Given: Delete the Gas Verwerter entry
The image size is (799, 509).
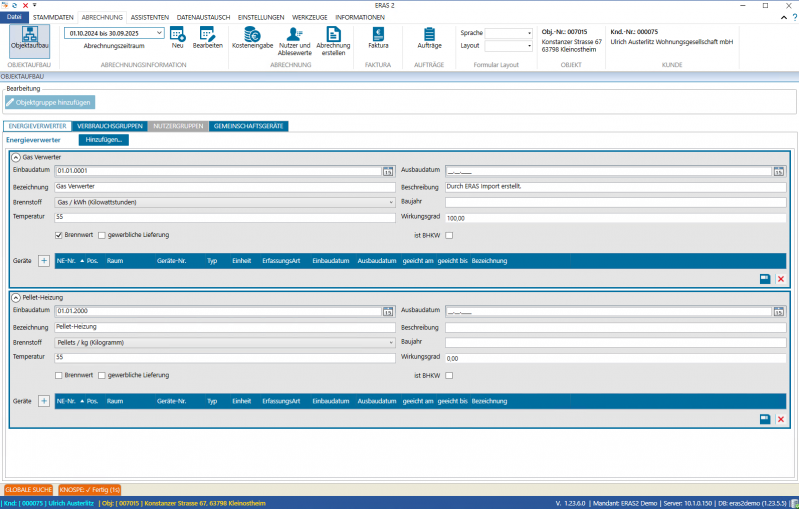Looking at the screenshot, I should tap(781, 279).
